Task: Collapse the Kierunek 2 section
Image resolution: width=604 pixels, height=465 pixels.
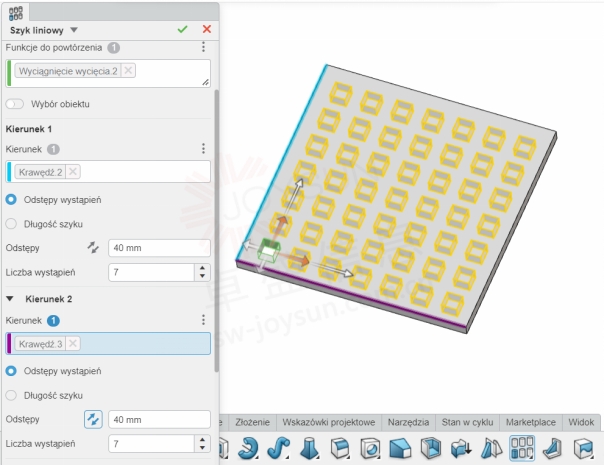Action: [11, 298]
